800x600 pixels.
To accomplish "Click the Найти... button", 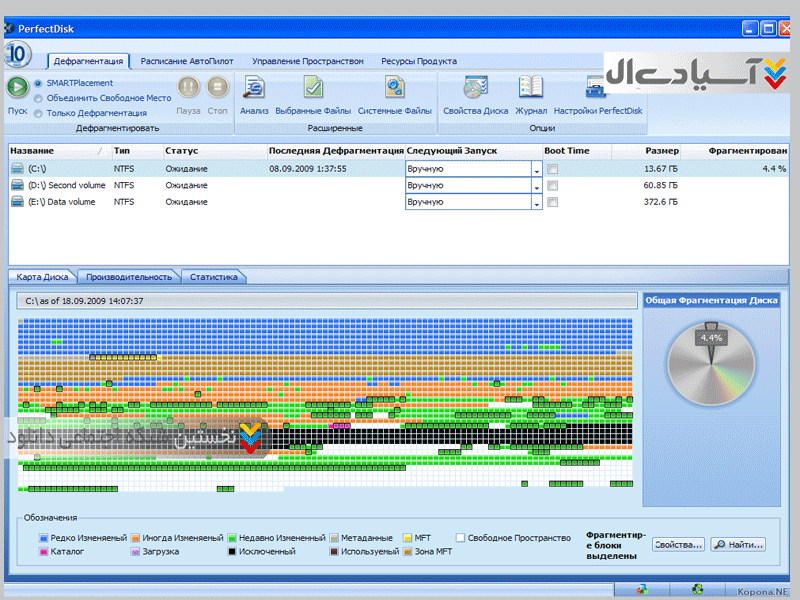I will click(739, 545).
